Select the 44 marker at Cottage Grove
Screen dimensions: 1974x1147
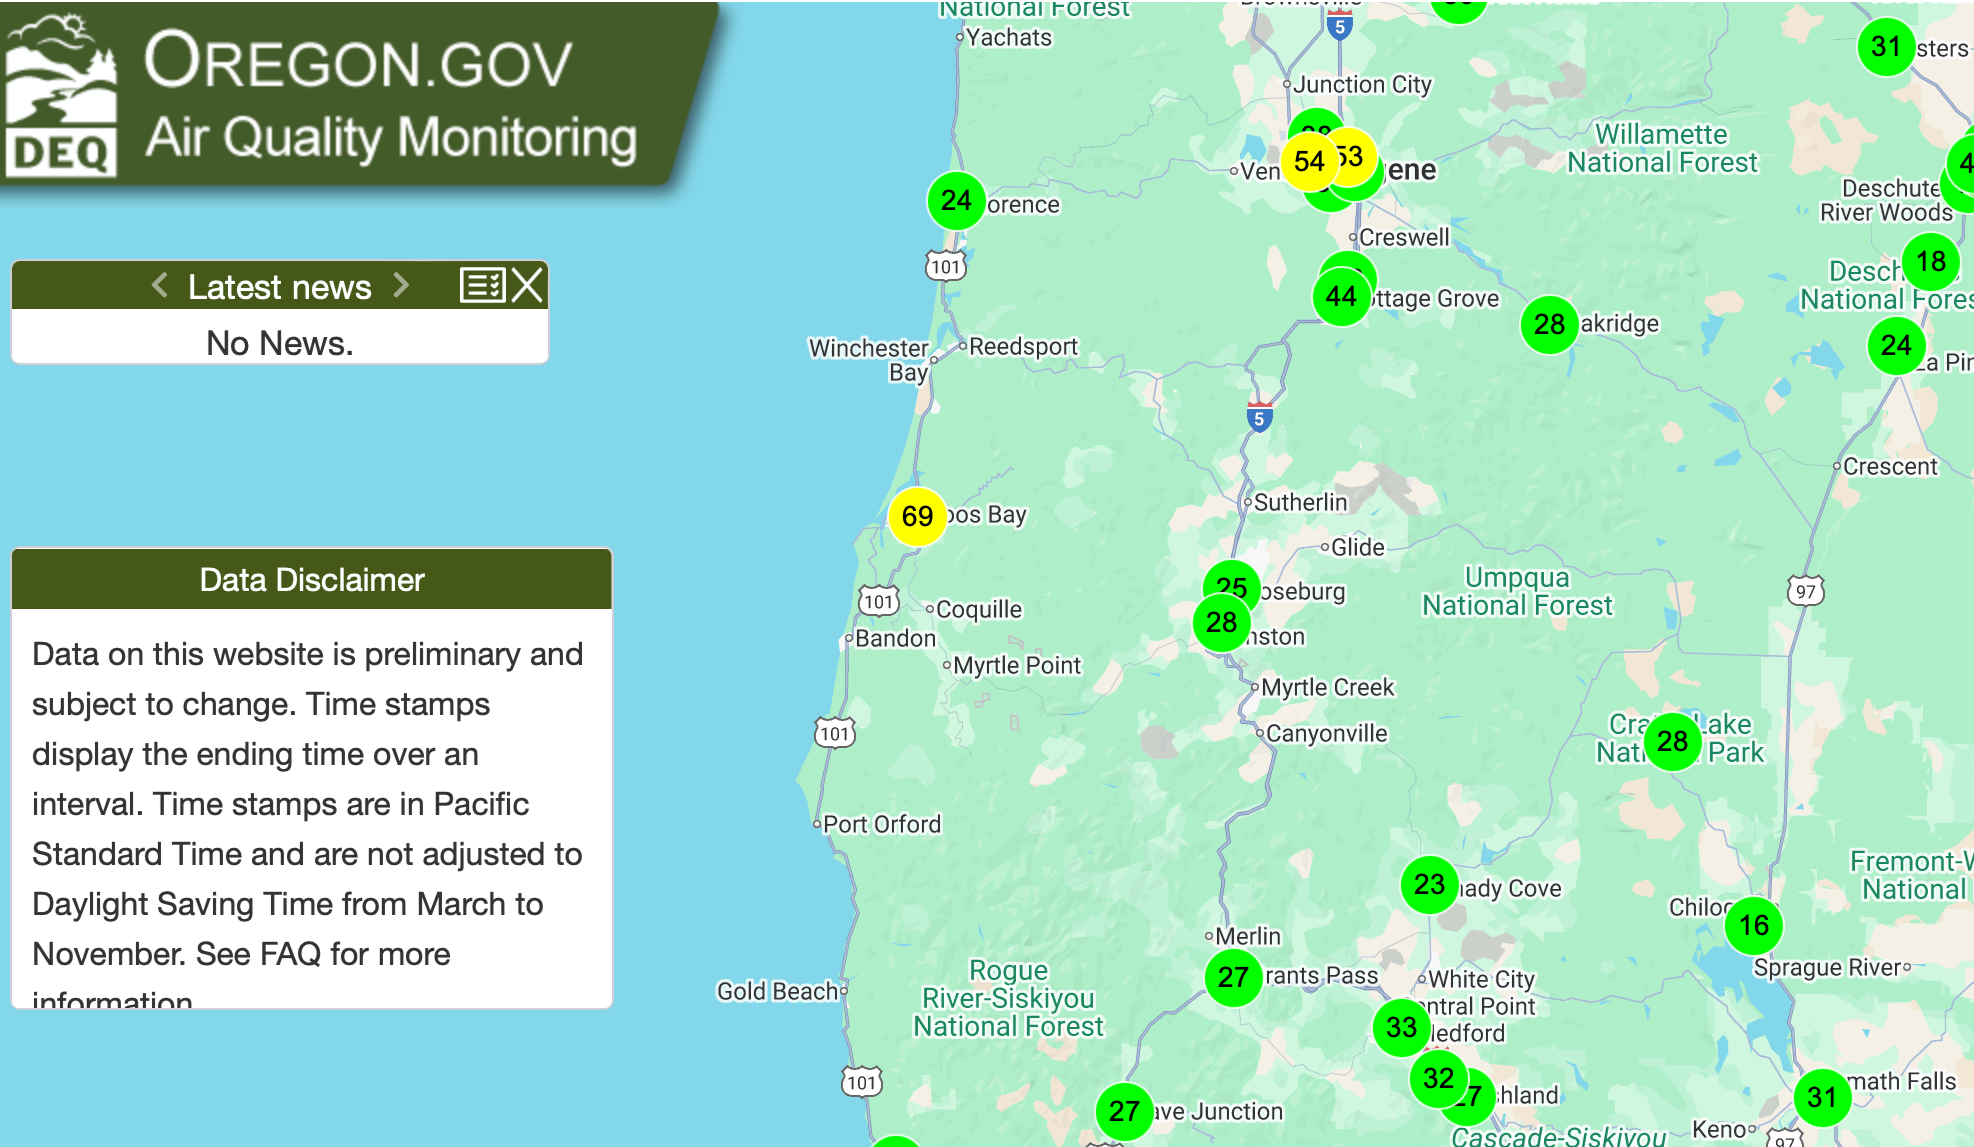(x=1341, y=296)
